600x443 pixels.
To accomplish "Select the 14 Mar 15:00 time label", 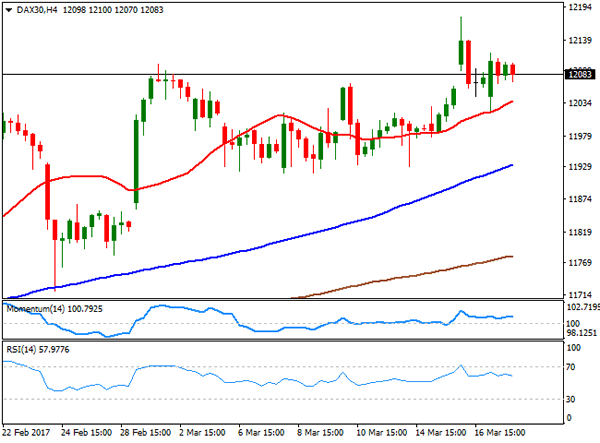I will click(441, 433).
